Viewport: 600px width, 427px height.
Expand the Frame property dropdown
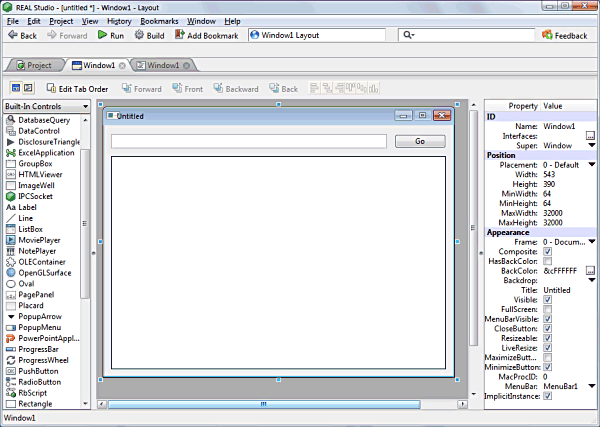[592, 241]
